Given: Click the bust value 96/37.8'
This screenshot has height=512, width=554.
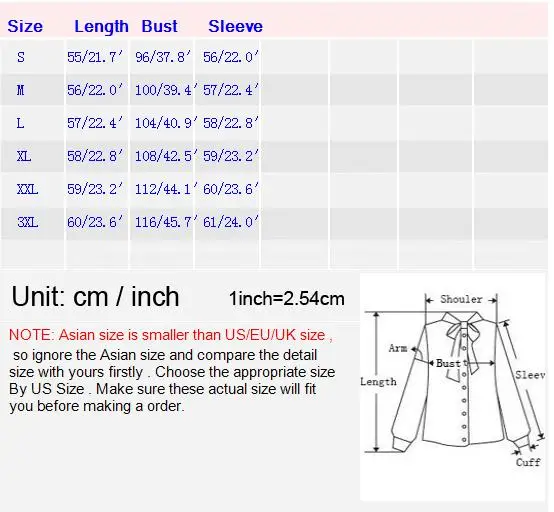Looking at the screenshot, I should 163,57.
